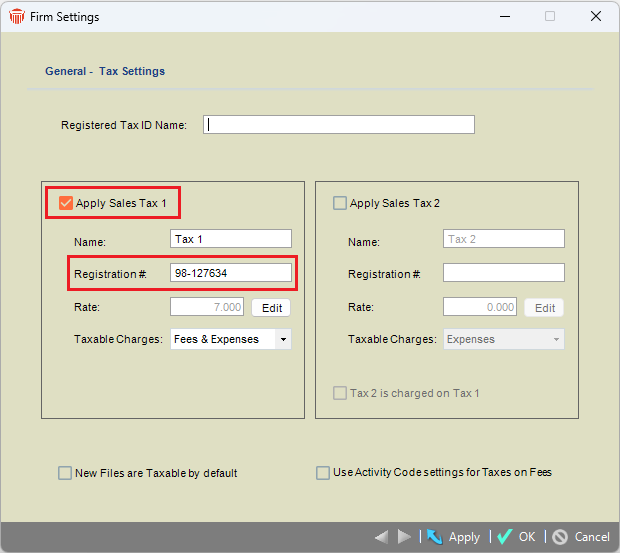This screenshot has width=620, height=553.
Task: Go to previous settings page arrow
Action: (382, 537)
